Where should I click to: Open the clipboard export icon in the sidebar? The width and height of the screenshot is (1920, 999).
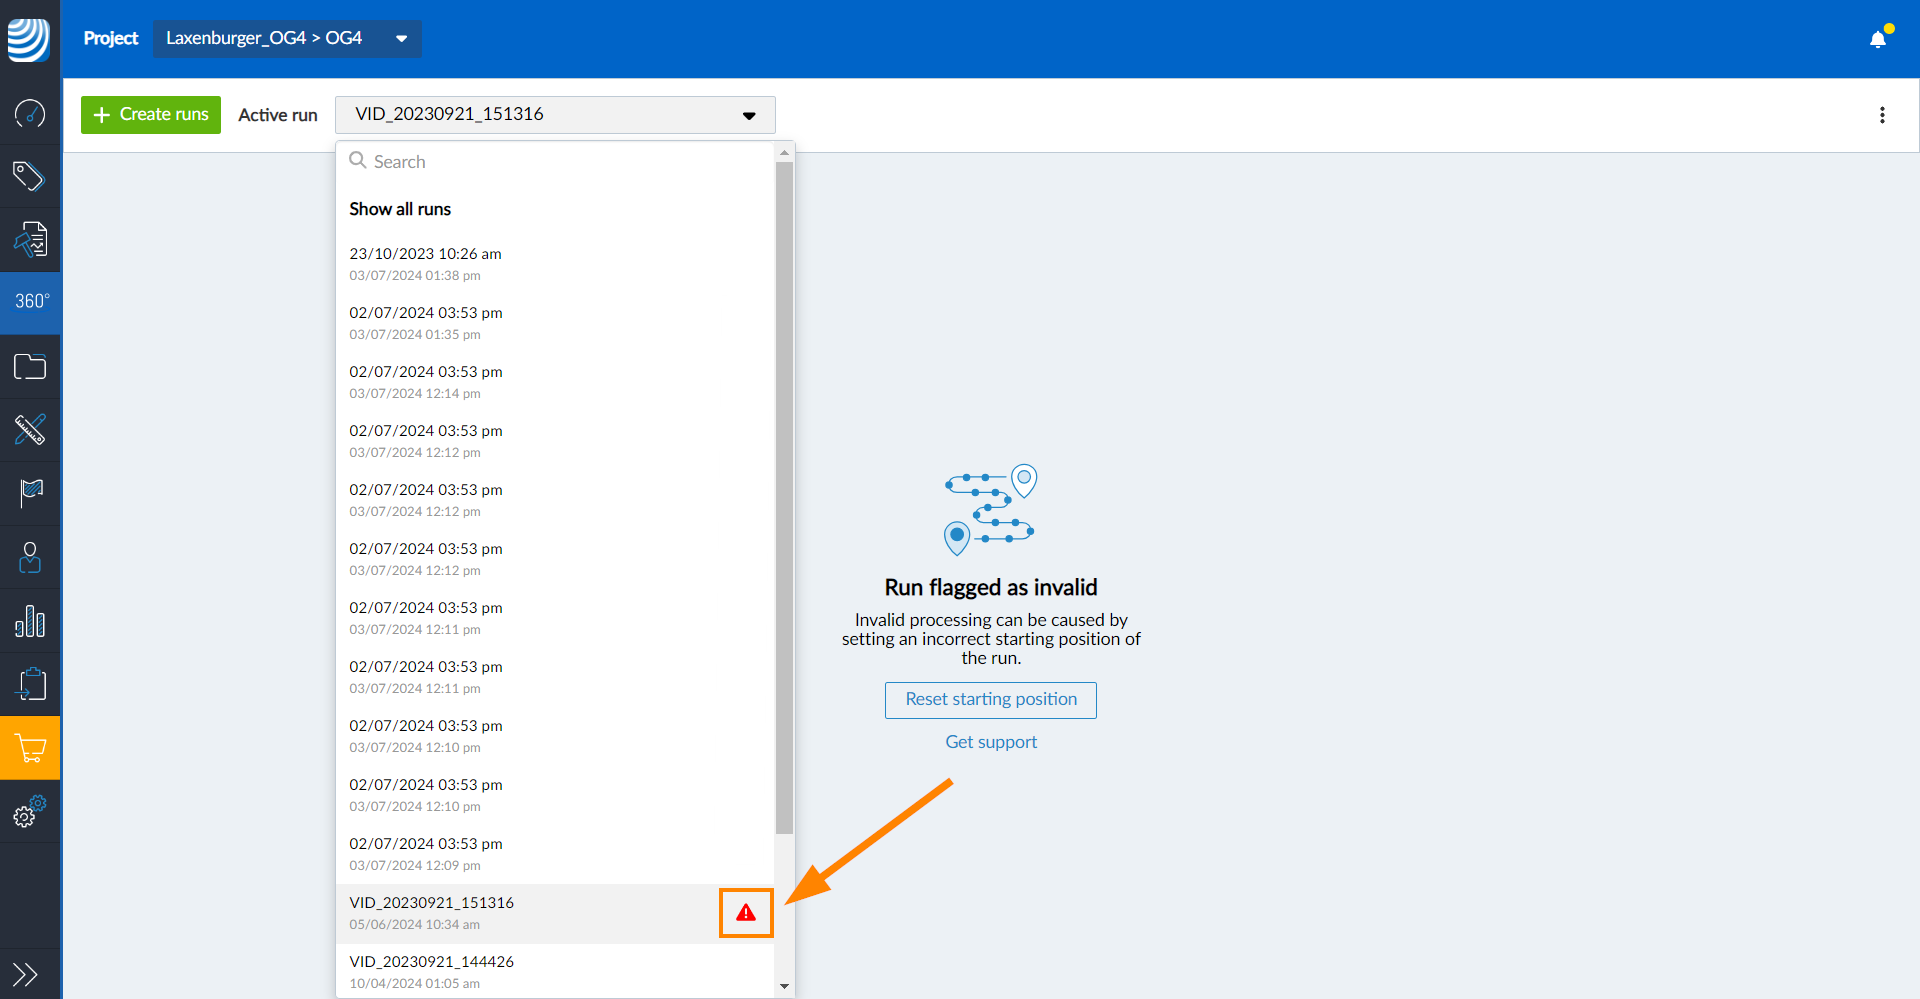(x=31, y=684)
